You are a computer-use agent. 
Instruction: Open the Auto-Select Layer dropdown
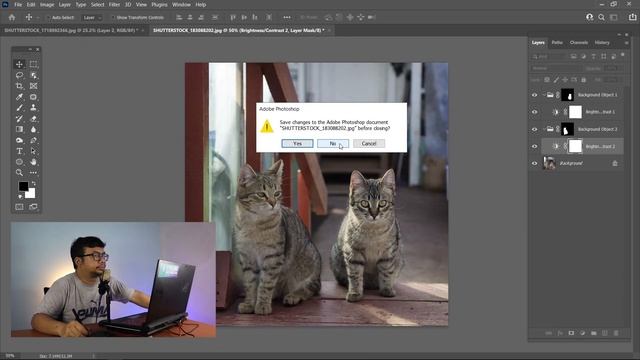point(92,18)
